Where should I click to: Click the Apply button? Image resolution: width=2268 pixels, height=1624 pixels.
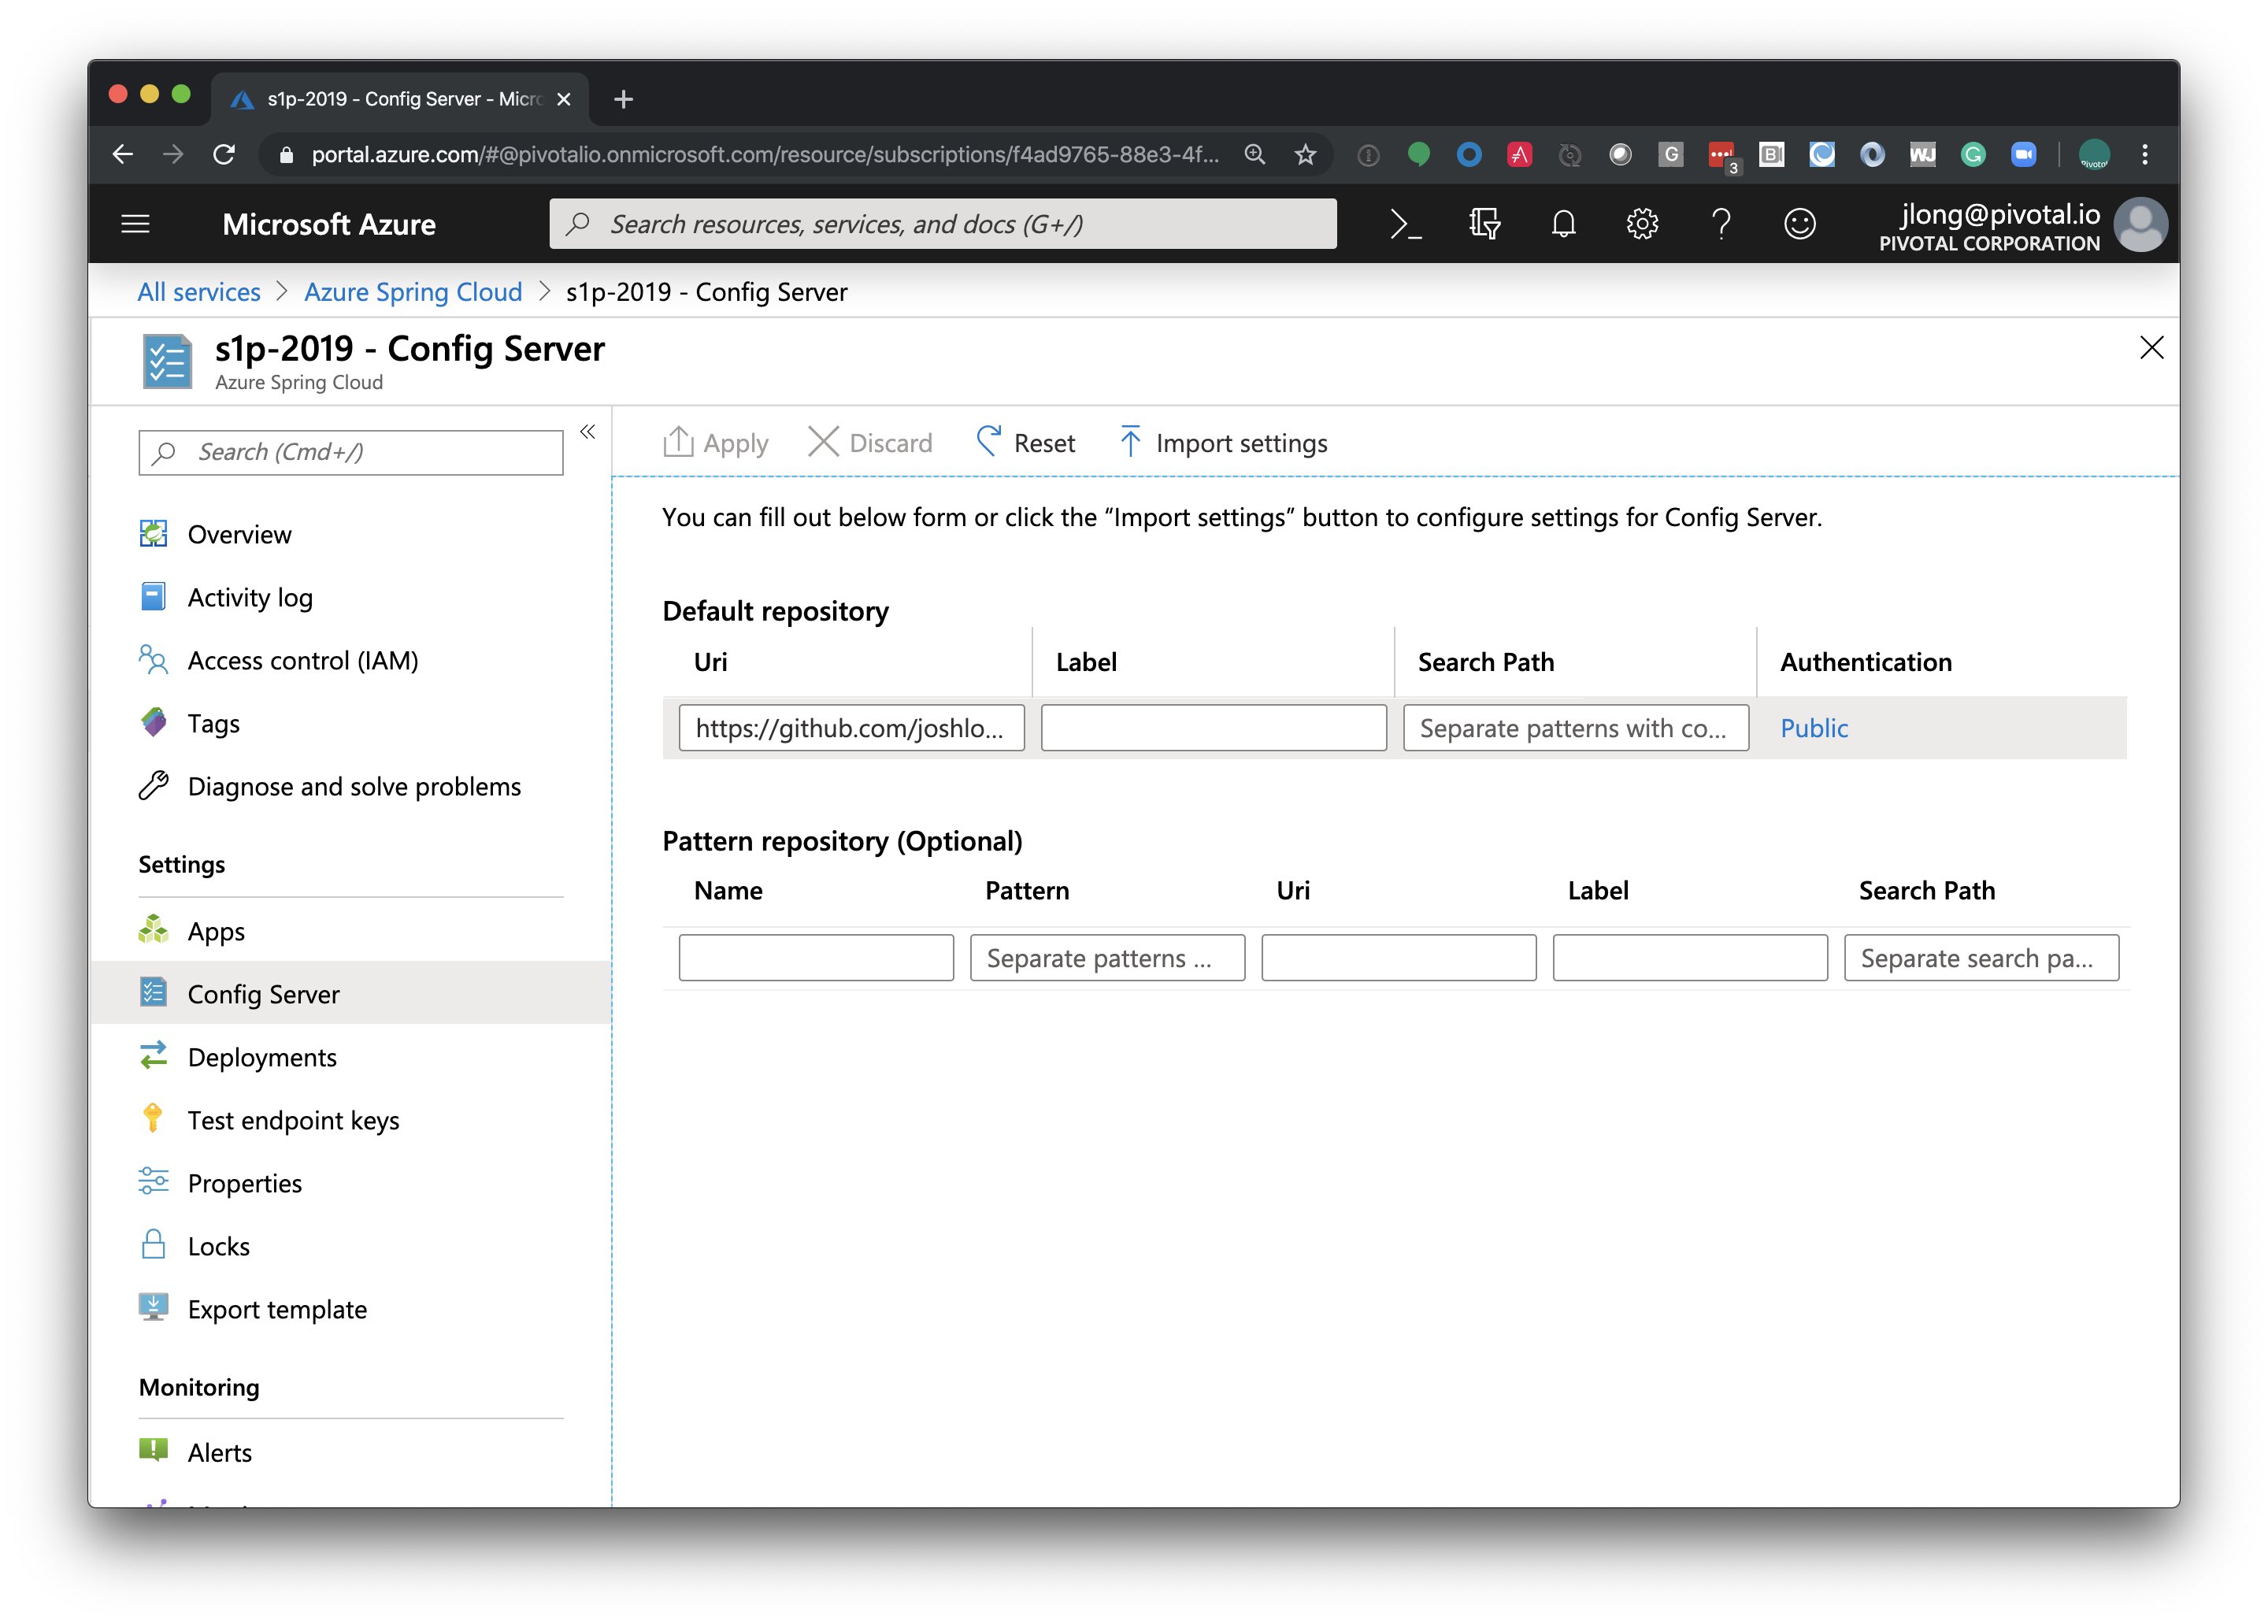tap(716, 442)
